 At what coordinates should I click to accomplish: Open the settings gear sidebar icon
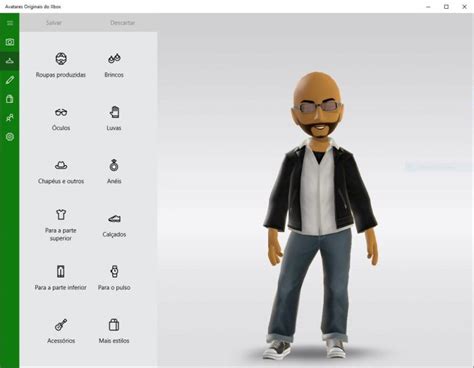click(10, 137)
